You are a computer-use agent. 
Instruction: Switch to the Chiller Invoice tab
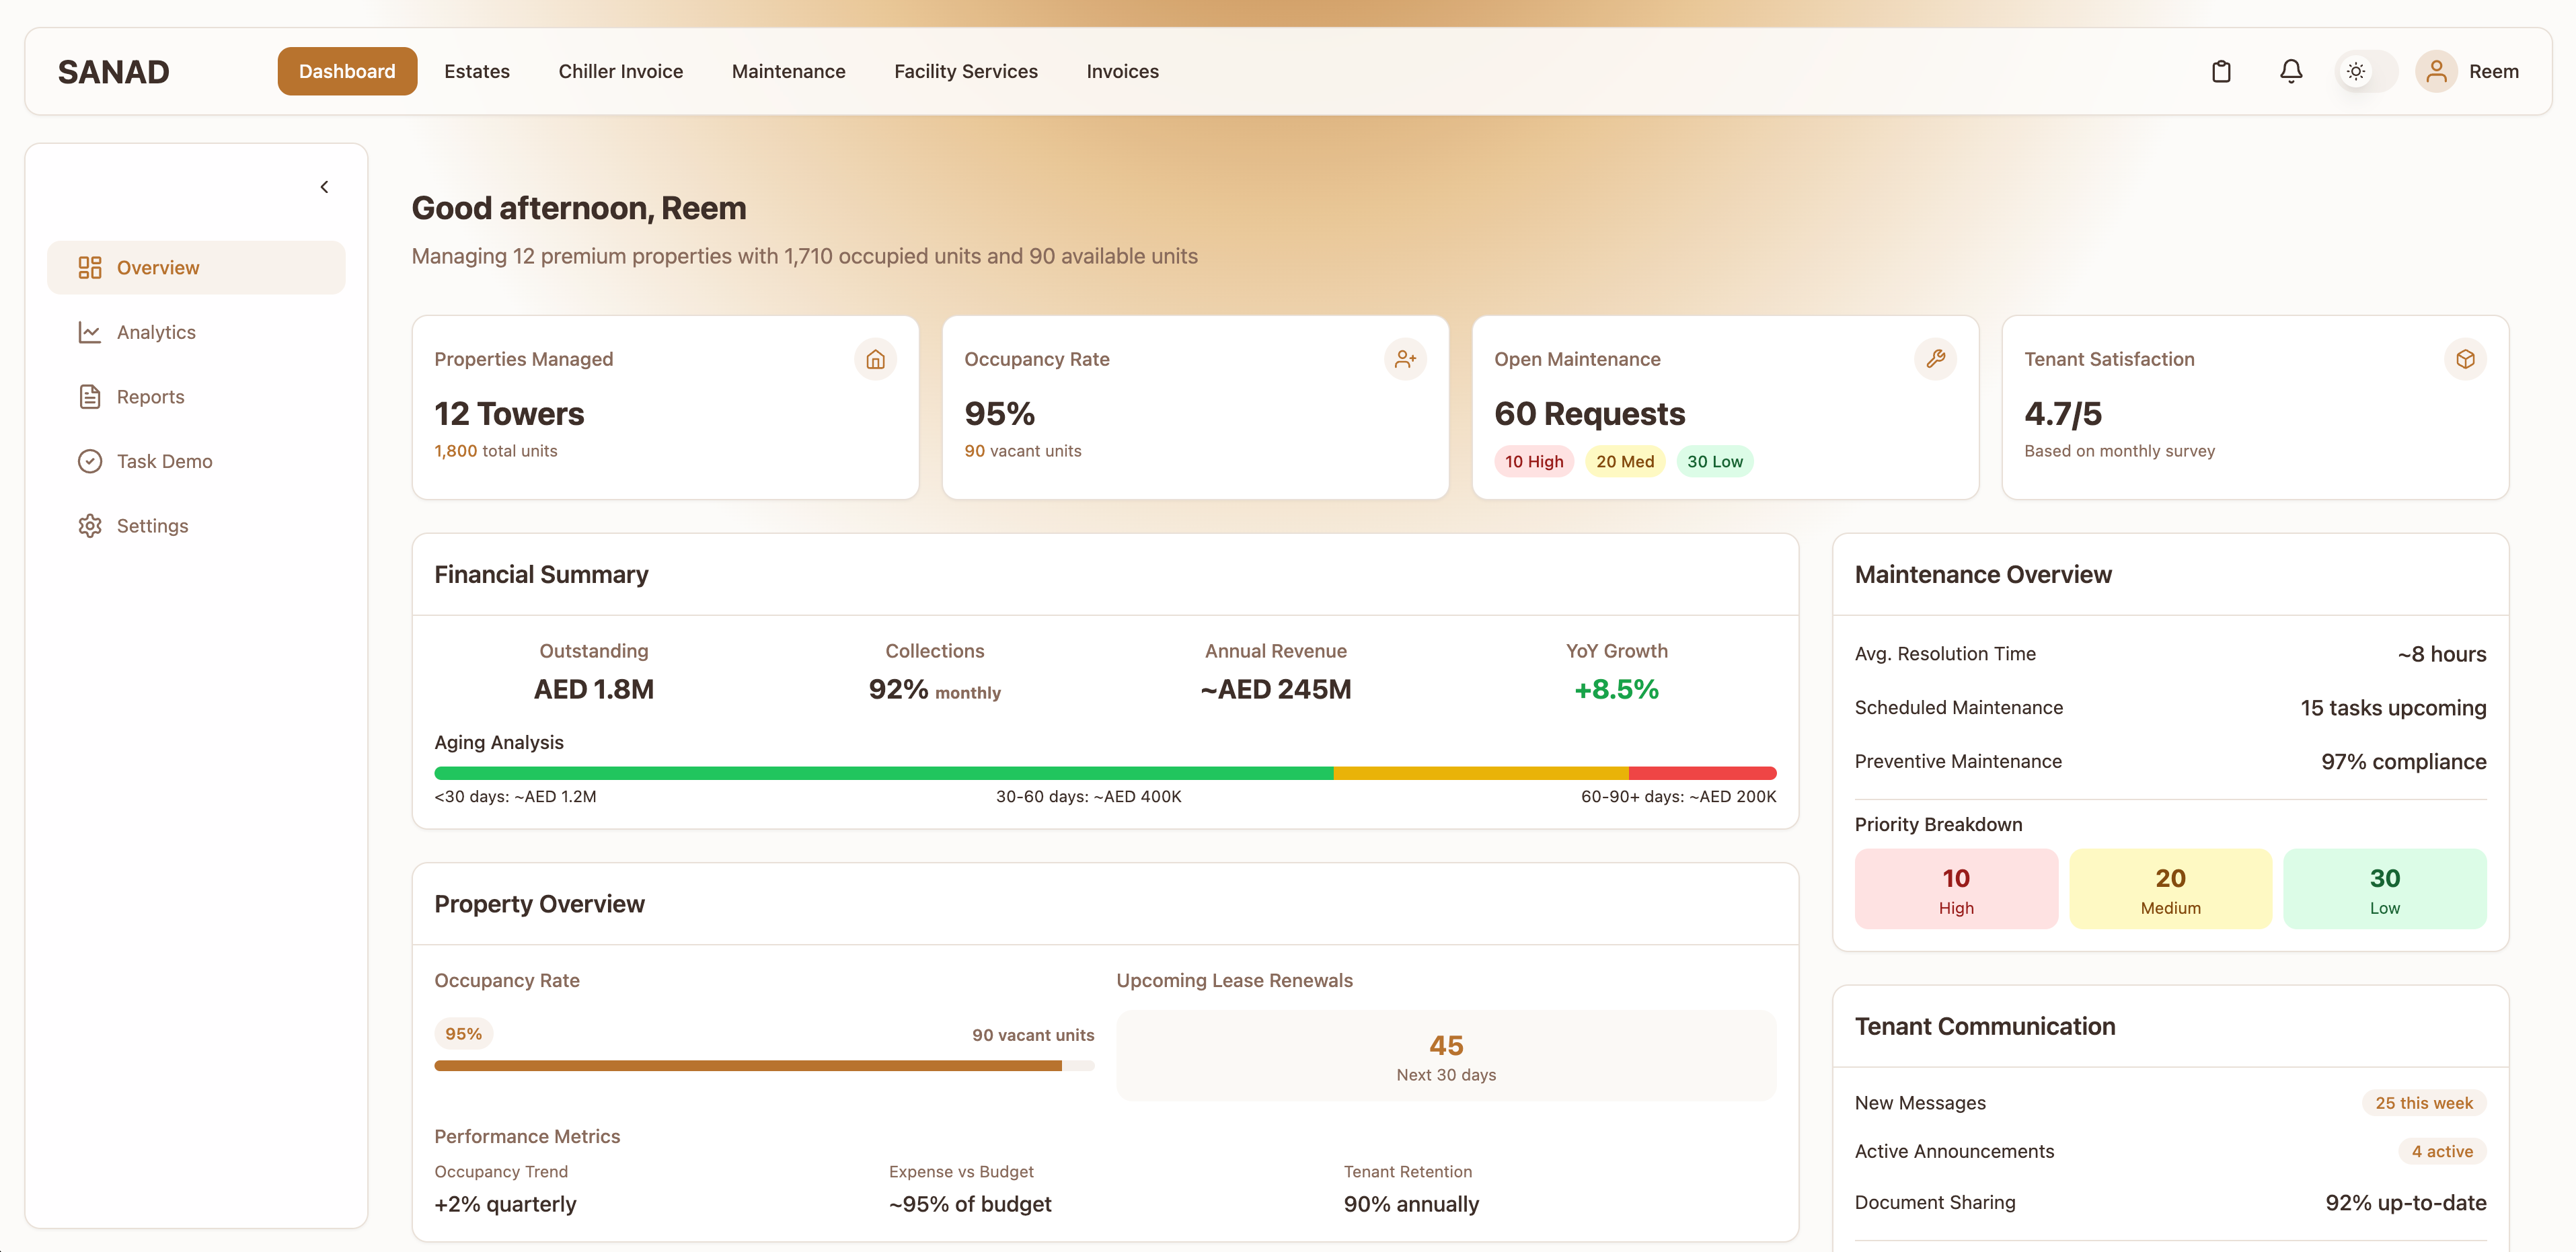[621, 71]
